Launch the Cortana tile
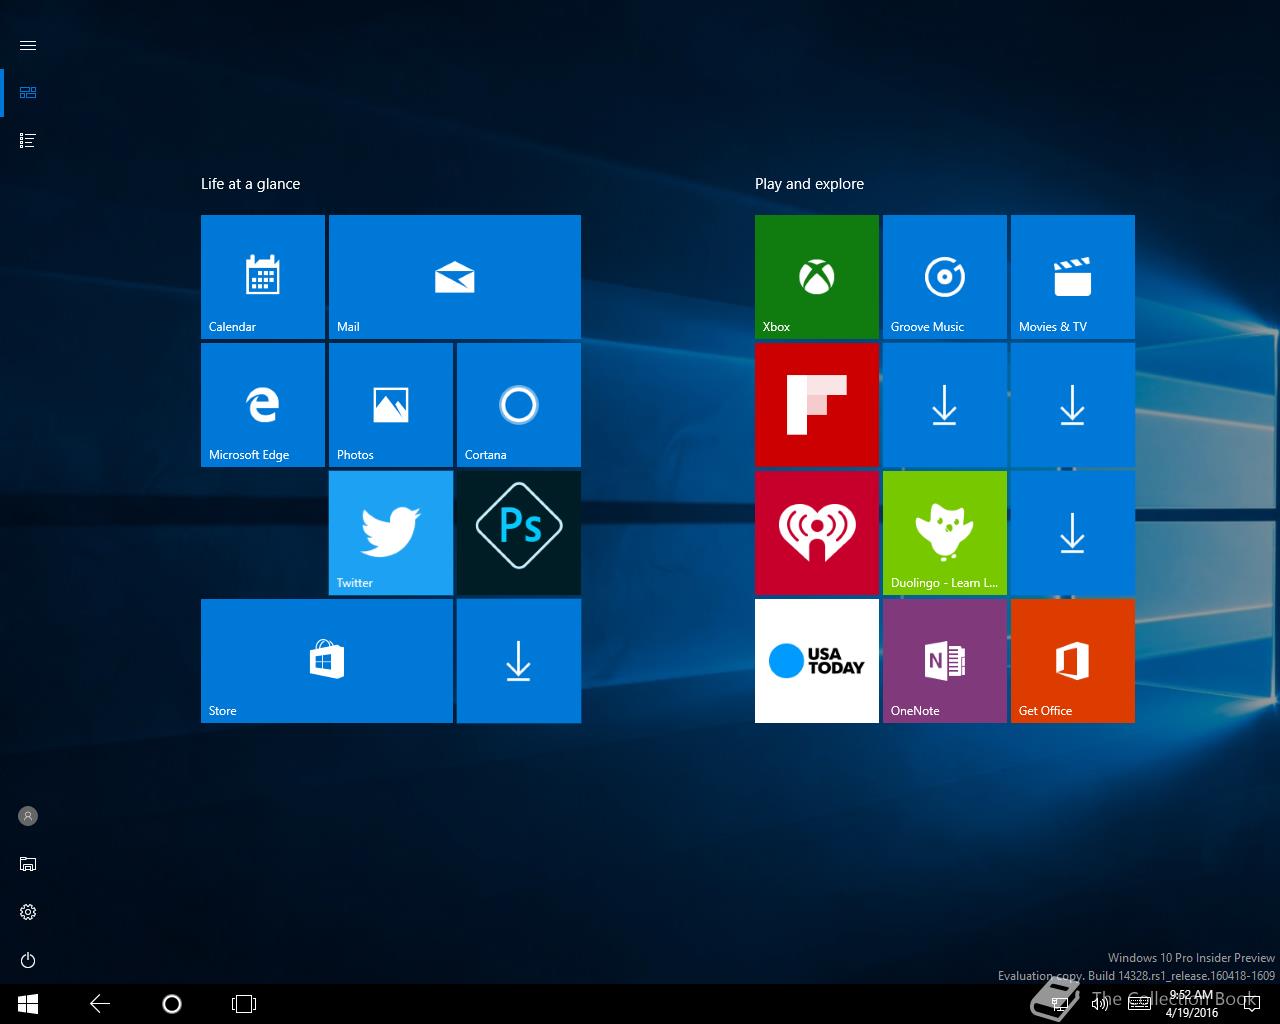This screenshot has width=1280, height=1024. coord(519,405)
